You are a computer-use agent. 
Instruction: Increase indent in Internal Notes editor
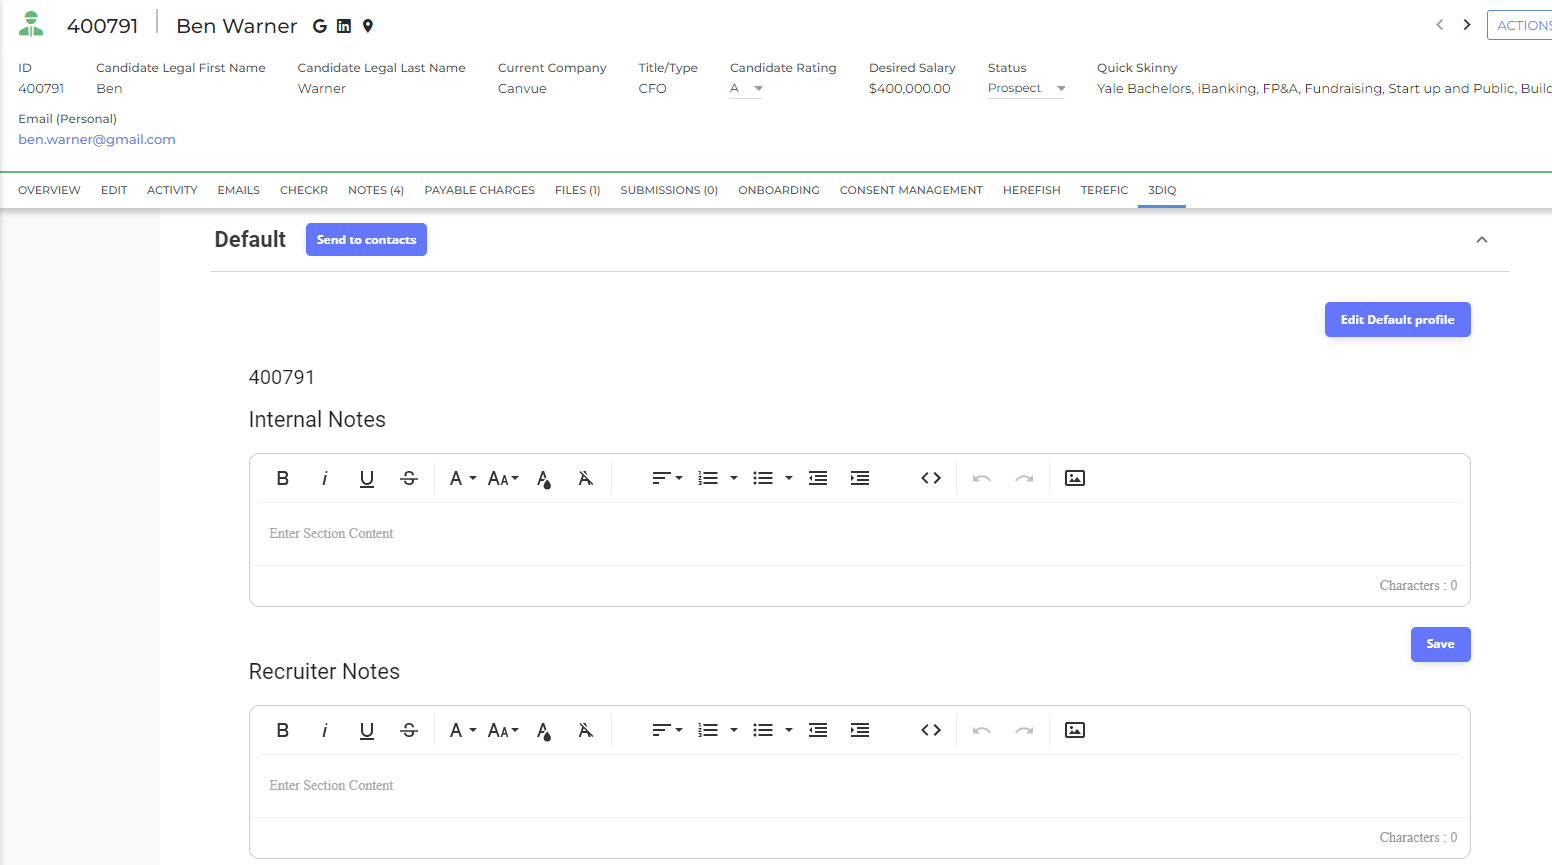[860, 478]
